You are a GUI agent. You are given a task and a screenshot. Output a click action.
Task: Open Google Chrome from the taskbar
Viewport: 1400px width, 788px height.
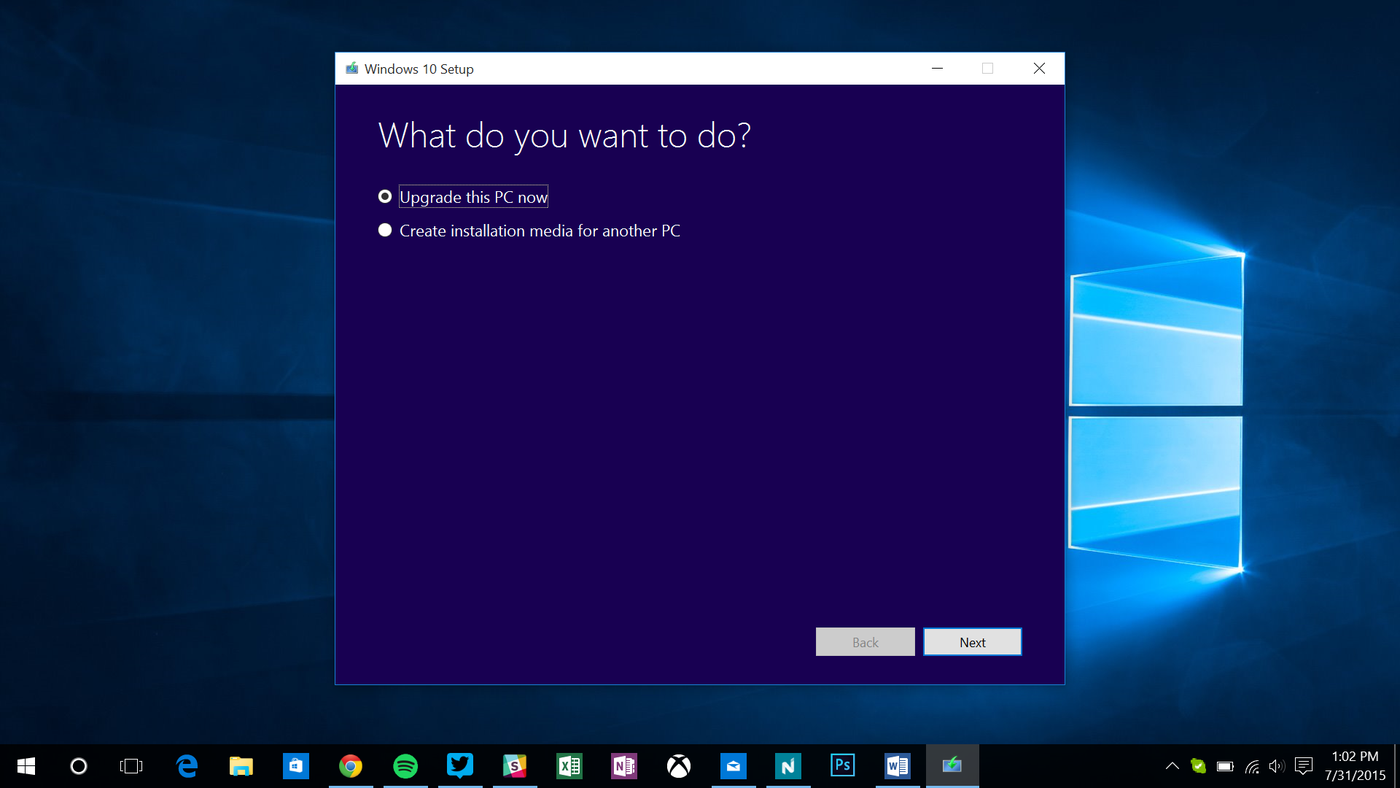350,765
